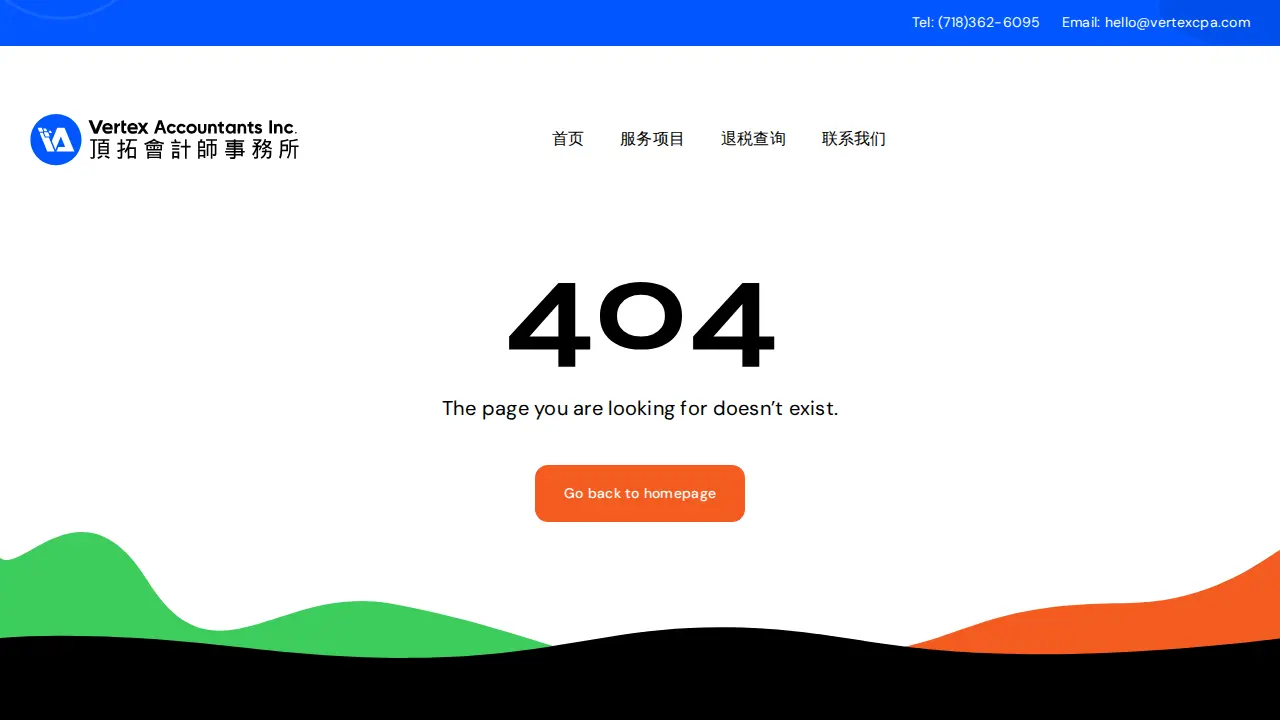The width and height of the screenshot is (1280, 720).
Task: Click the Vertex Accountants Inc. logo text
Action: point(193,127)
